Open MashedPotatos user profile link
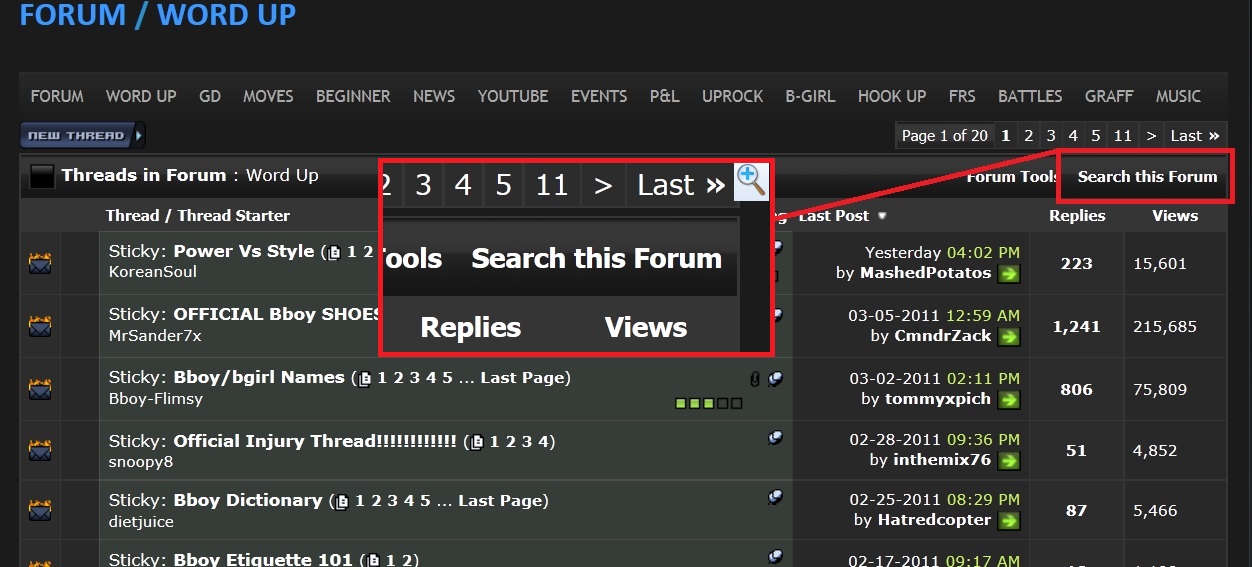The width and height of the screenshot is (1252, 567). coord(925,272)
